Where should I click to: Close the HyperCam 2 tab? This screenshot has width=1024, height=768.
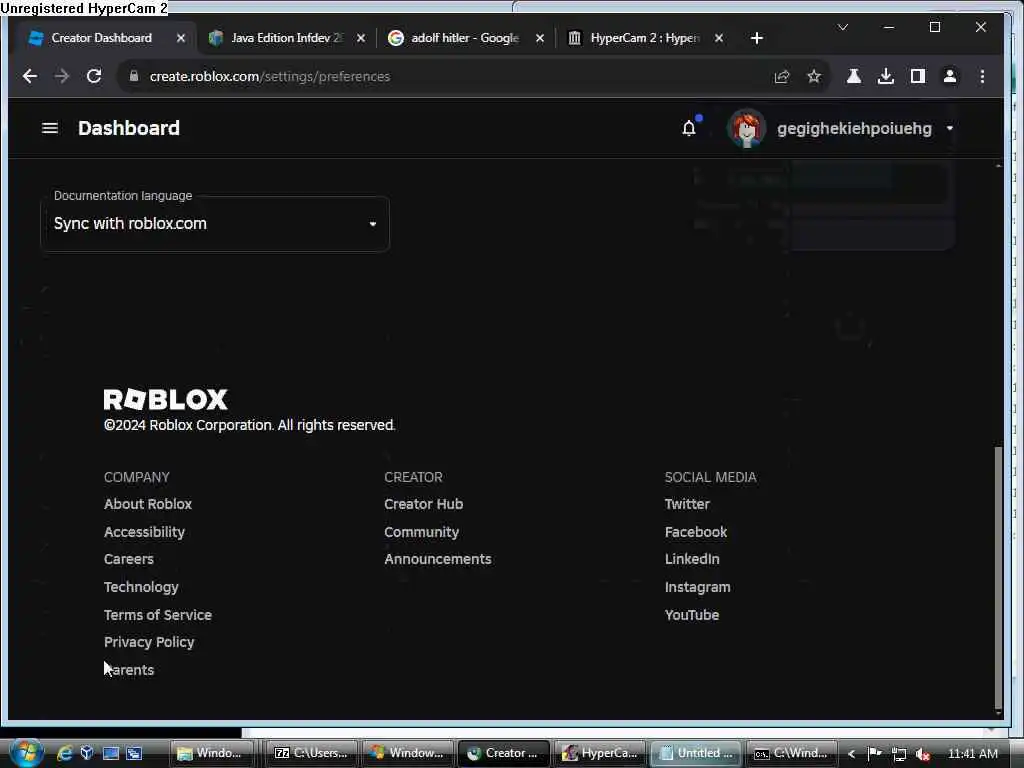tap(719, 38)
